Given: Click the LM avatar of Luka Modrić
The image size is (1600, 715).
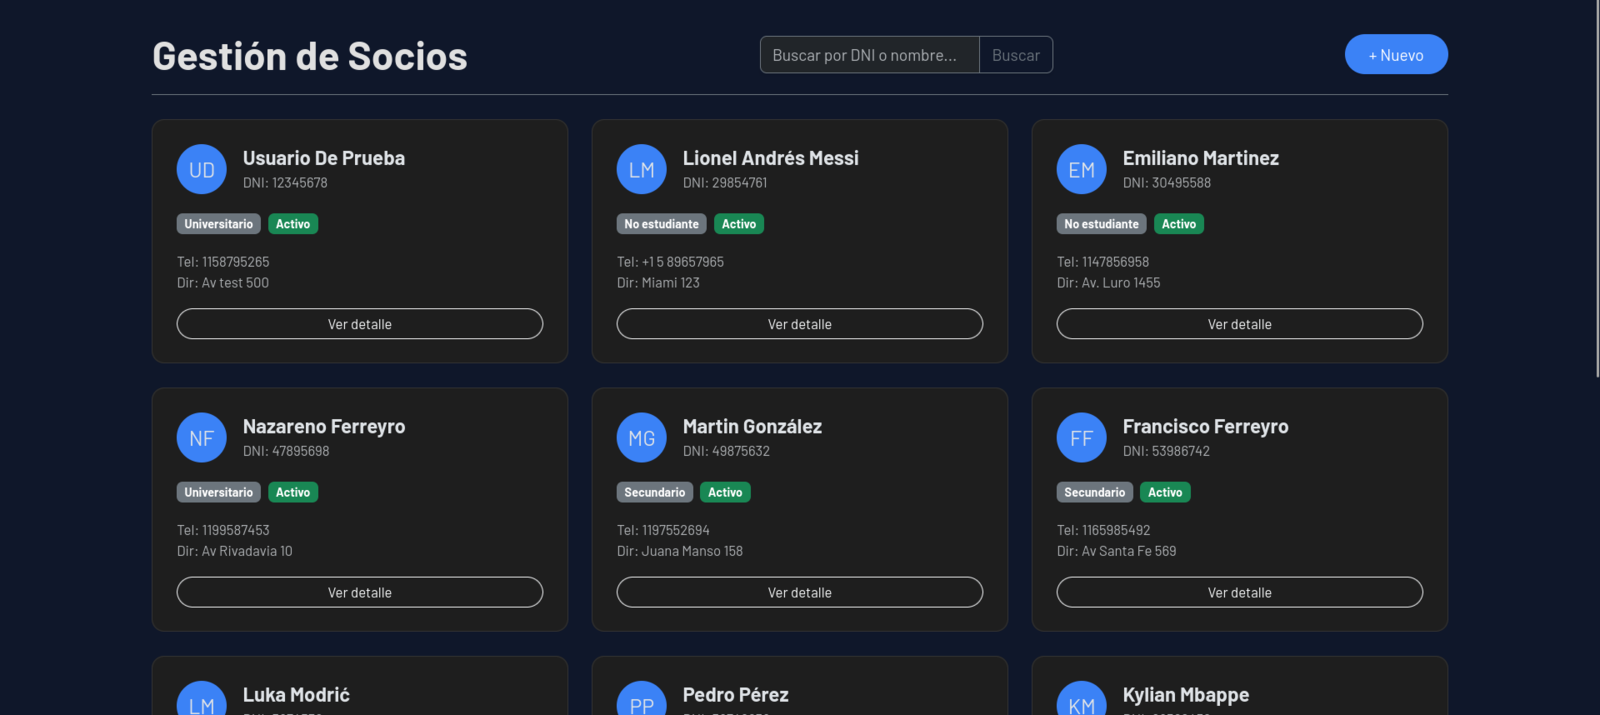Looking at the screenshot, I should 202,698.
